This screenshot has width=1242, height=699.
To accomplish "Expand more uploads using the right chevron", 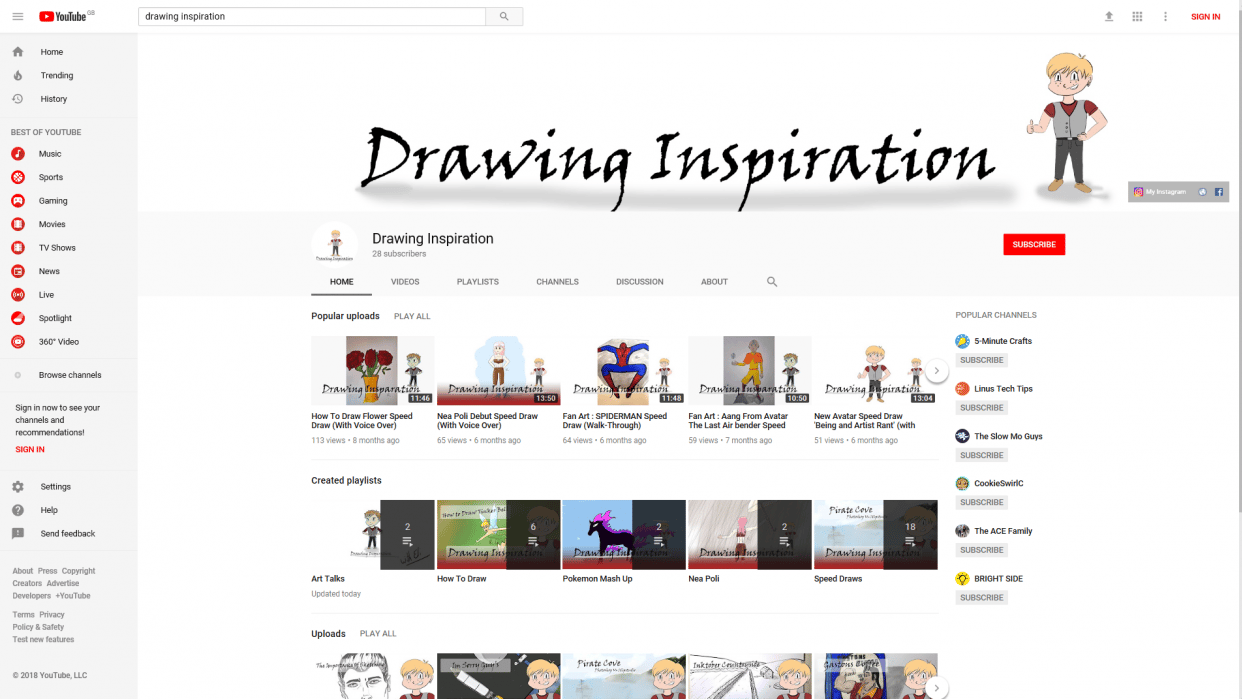I will click(936, 686).
